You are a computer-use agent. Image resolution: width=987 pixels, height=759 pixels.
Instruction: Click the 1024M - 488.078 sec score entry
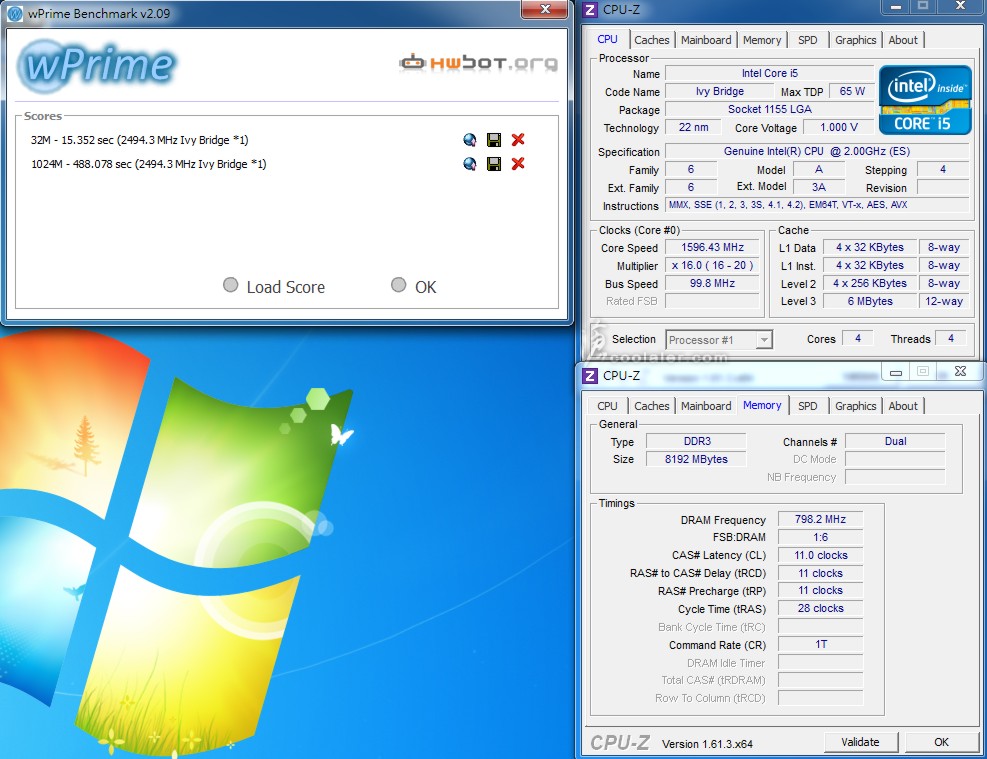coord(149,164)
